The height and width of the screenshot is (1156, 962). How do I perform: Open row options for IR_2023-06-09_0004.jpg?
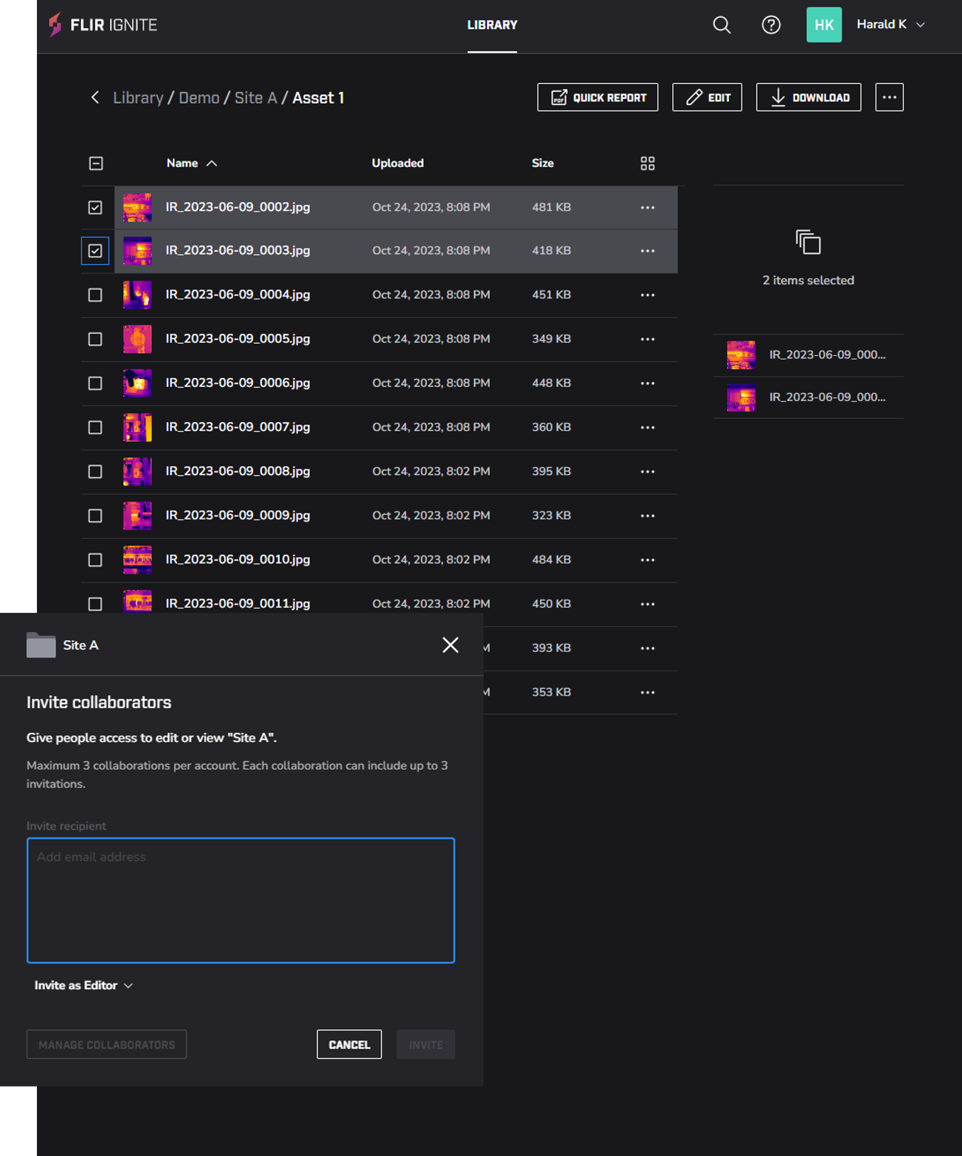click(x=647, y=295)
